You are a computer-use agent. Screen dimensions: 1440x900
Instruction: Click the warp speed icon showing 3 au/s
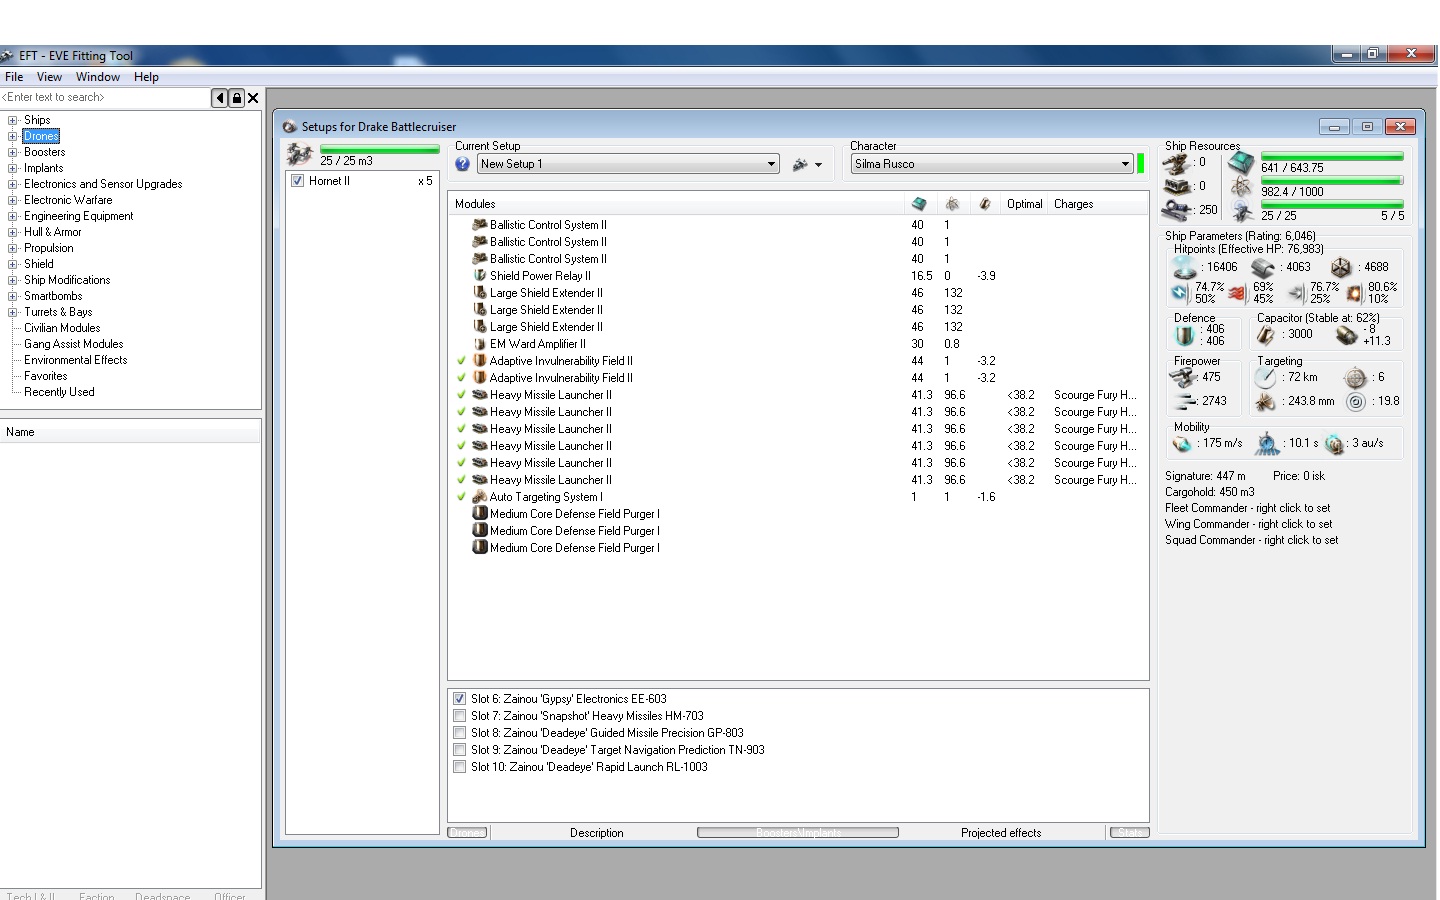coord(1334,443)
